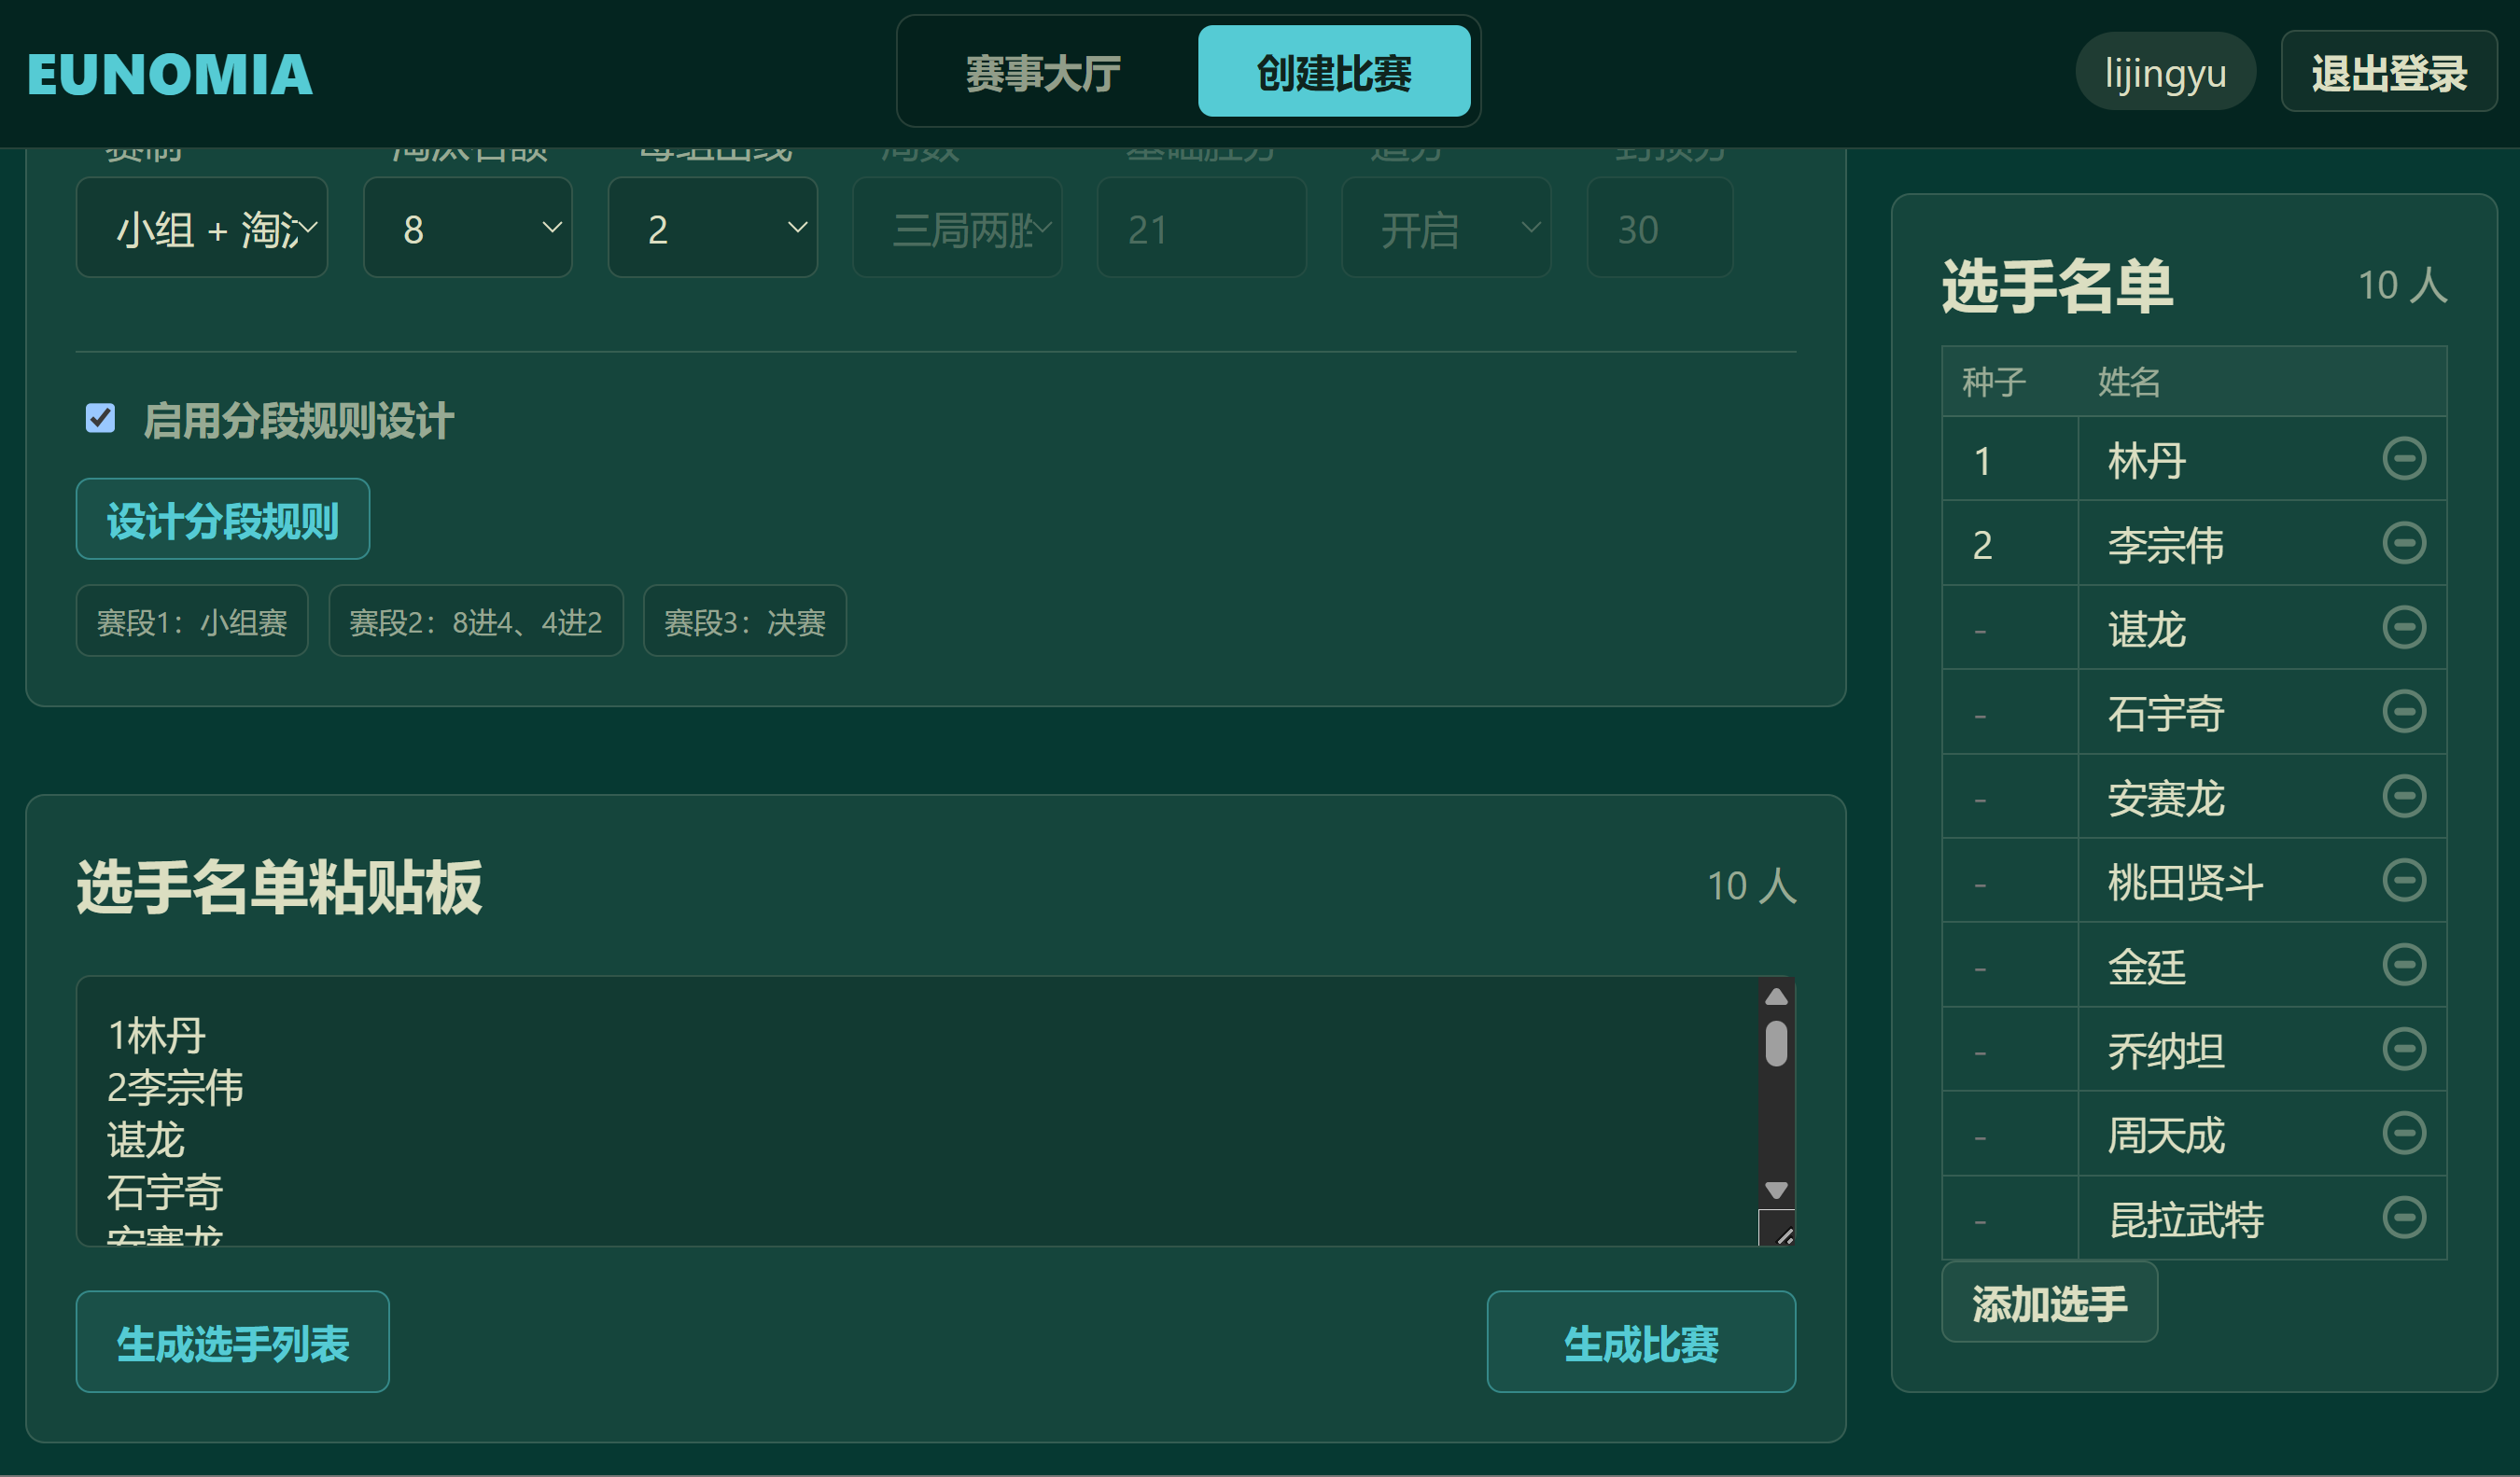This screenshot has width=2520, height=1477.
Task: Open the 开启 deuce dropdown
Action: pyautogui.click(x=1446, y=228)
